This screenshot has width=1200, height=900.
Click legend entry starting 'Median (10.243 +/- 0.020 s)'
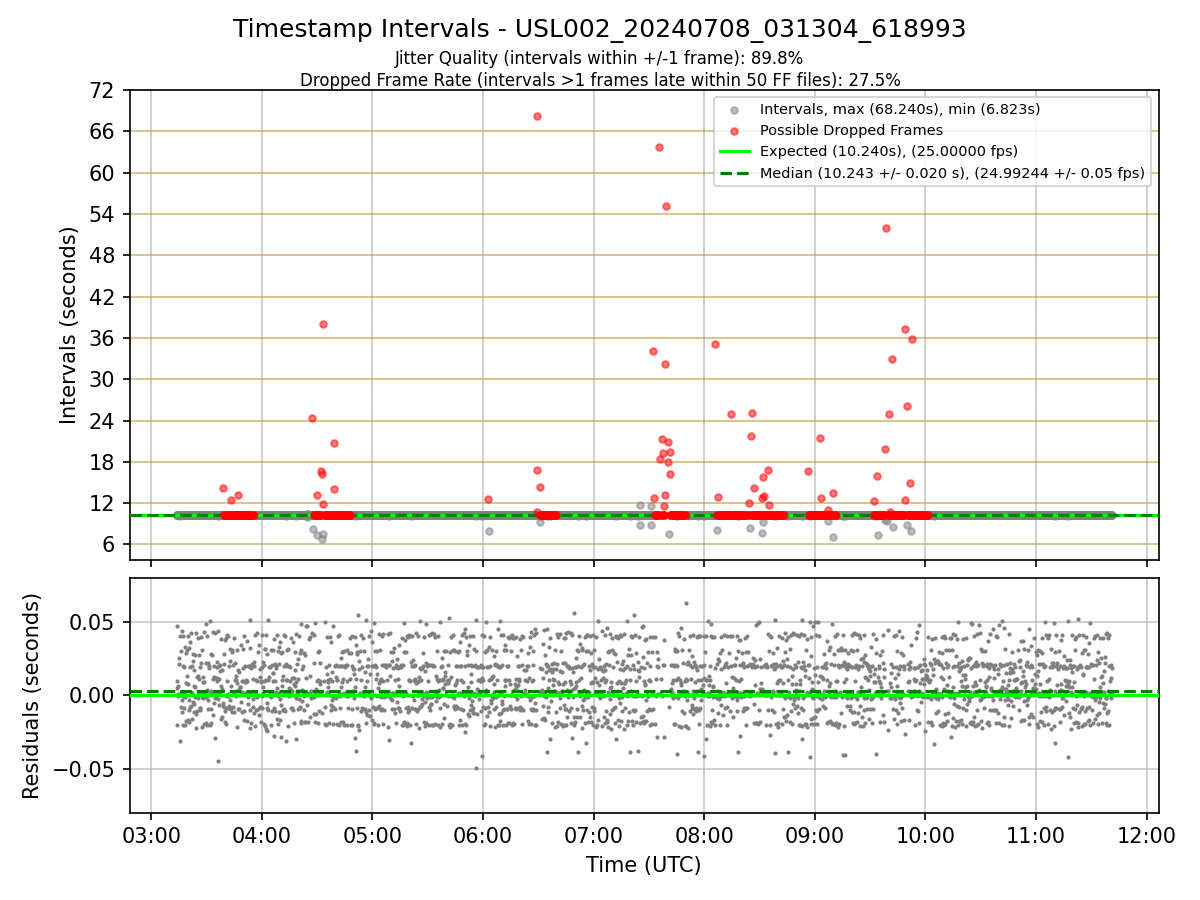pyautogui.click(x=952, y=173)
